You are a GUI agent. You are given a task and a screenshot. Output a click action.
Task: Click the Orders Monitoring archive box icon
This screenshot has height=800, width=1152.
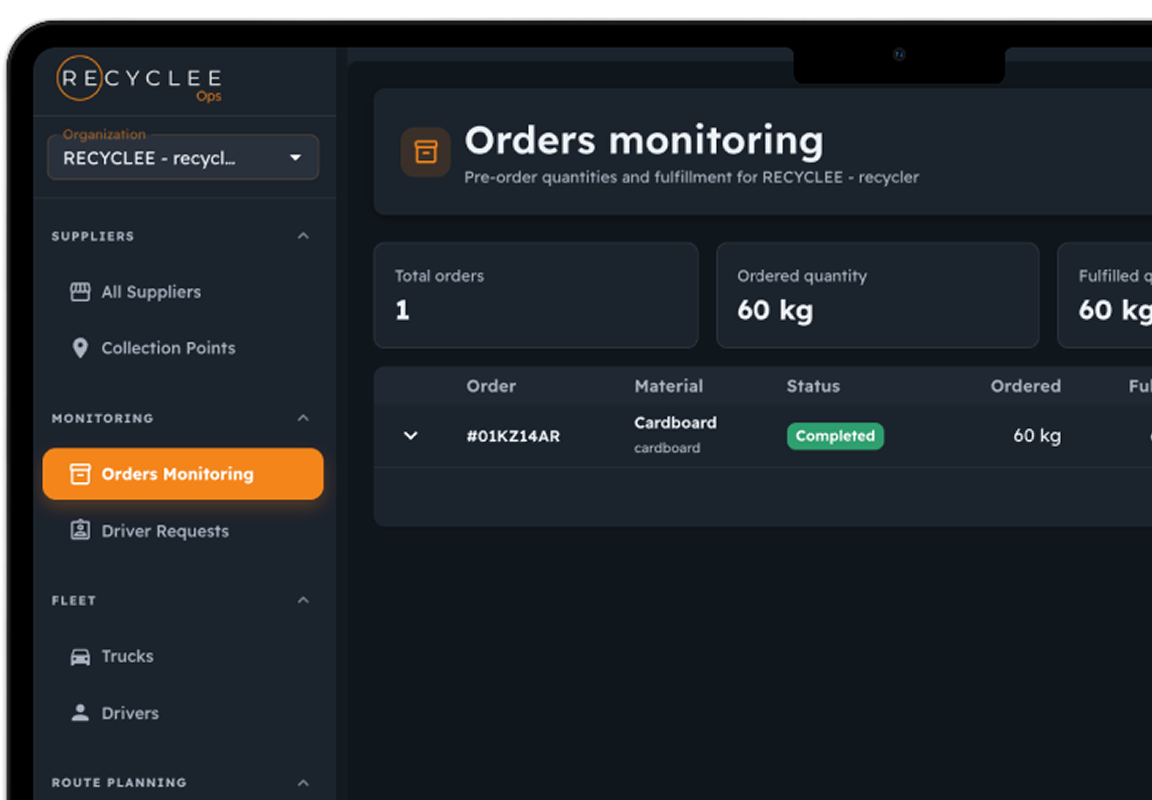tap(80, 474)
